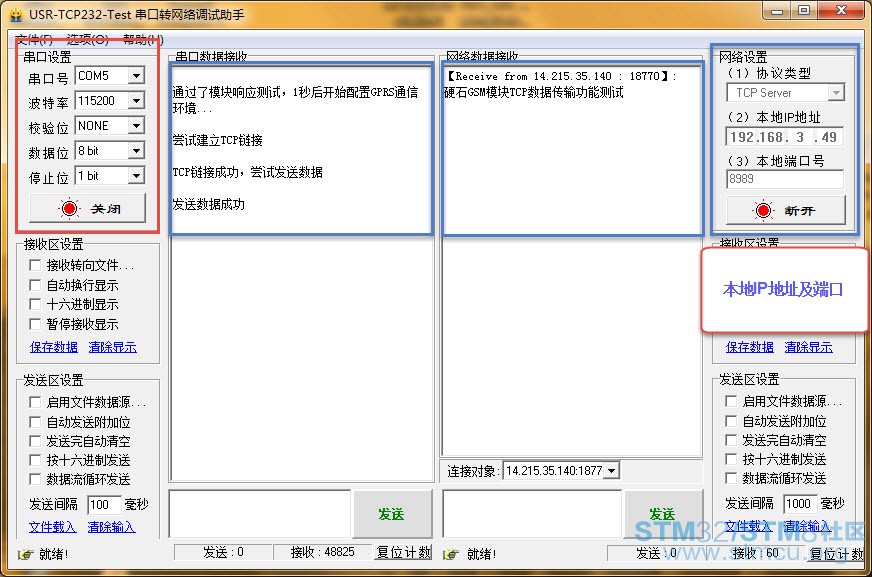The width and height of the screenshot is (872, 577).
Task: Click the text 发送数据成功 in serial log
Action: click(x=209, y=204)
